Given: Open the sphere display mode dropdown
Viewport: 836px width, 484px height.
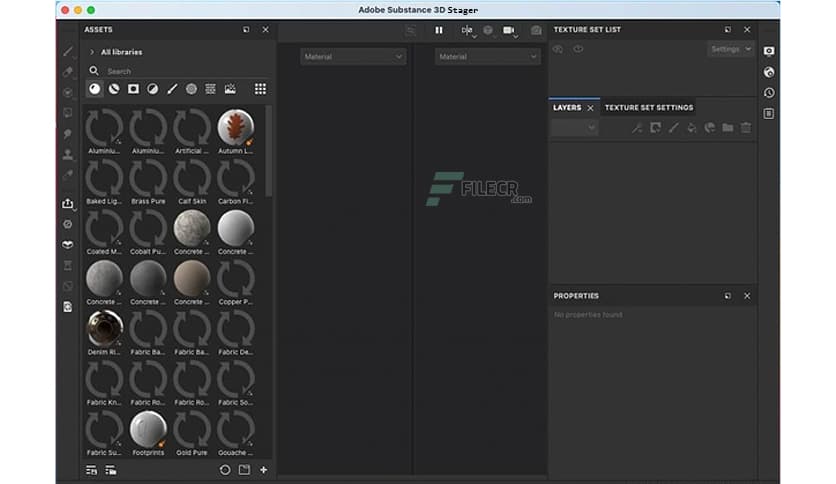Looking at the screenshot, I should (x=488, y=31).
